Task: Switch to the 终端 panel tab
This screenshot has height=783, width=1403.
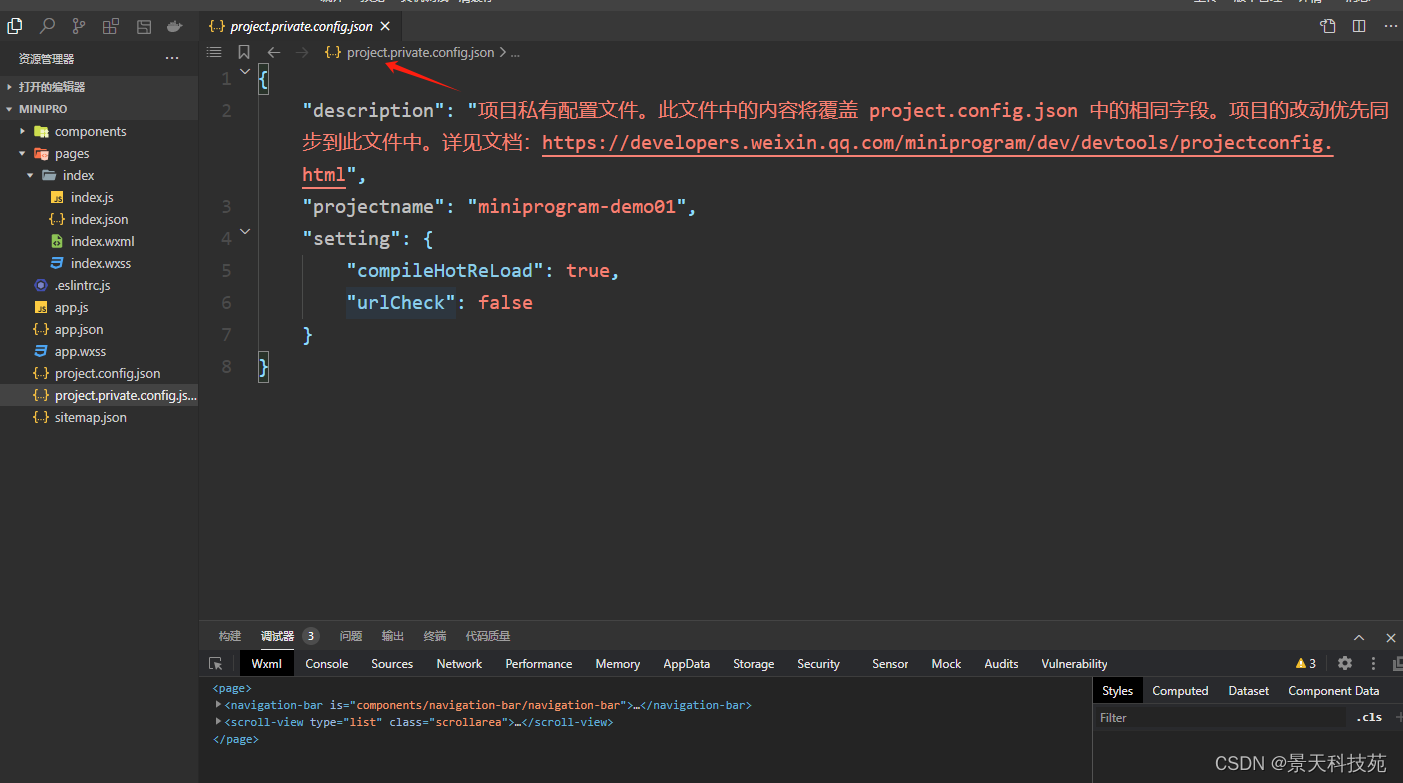Action: pyautogui.click(x=435, y=636)
